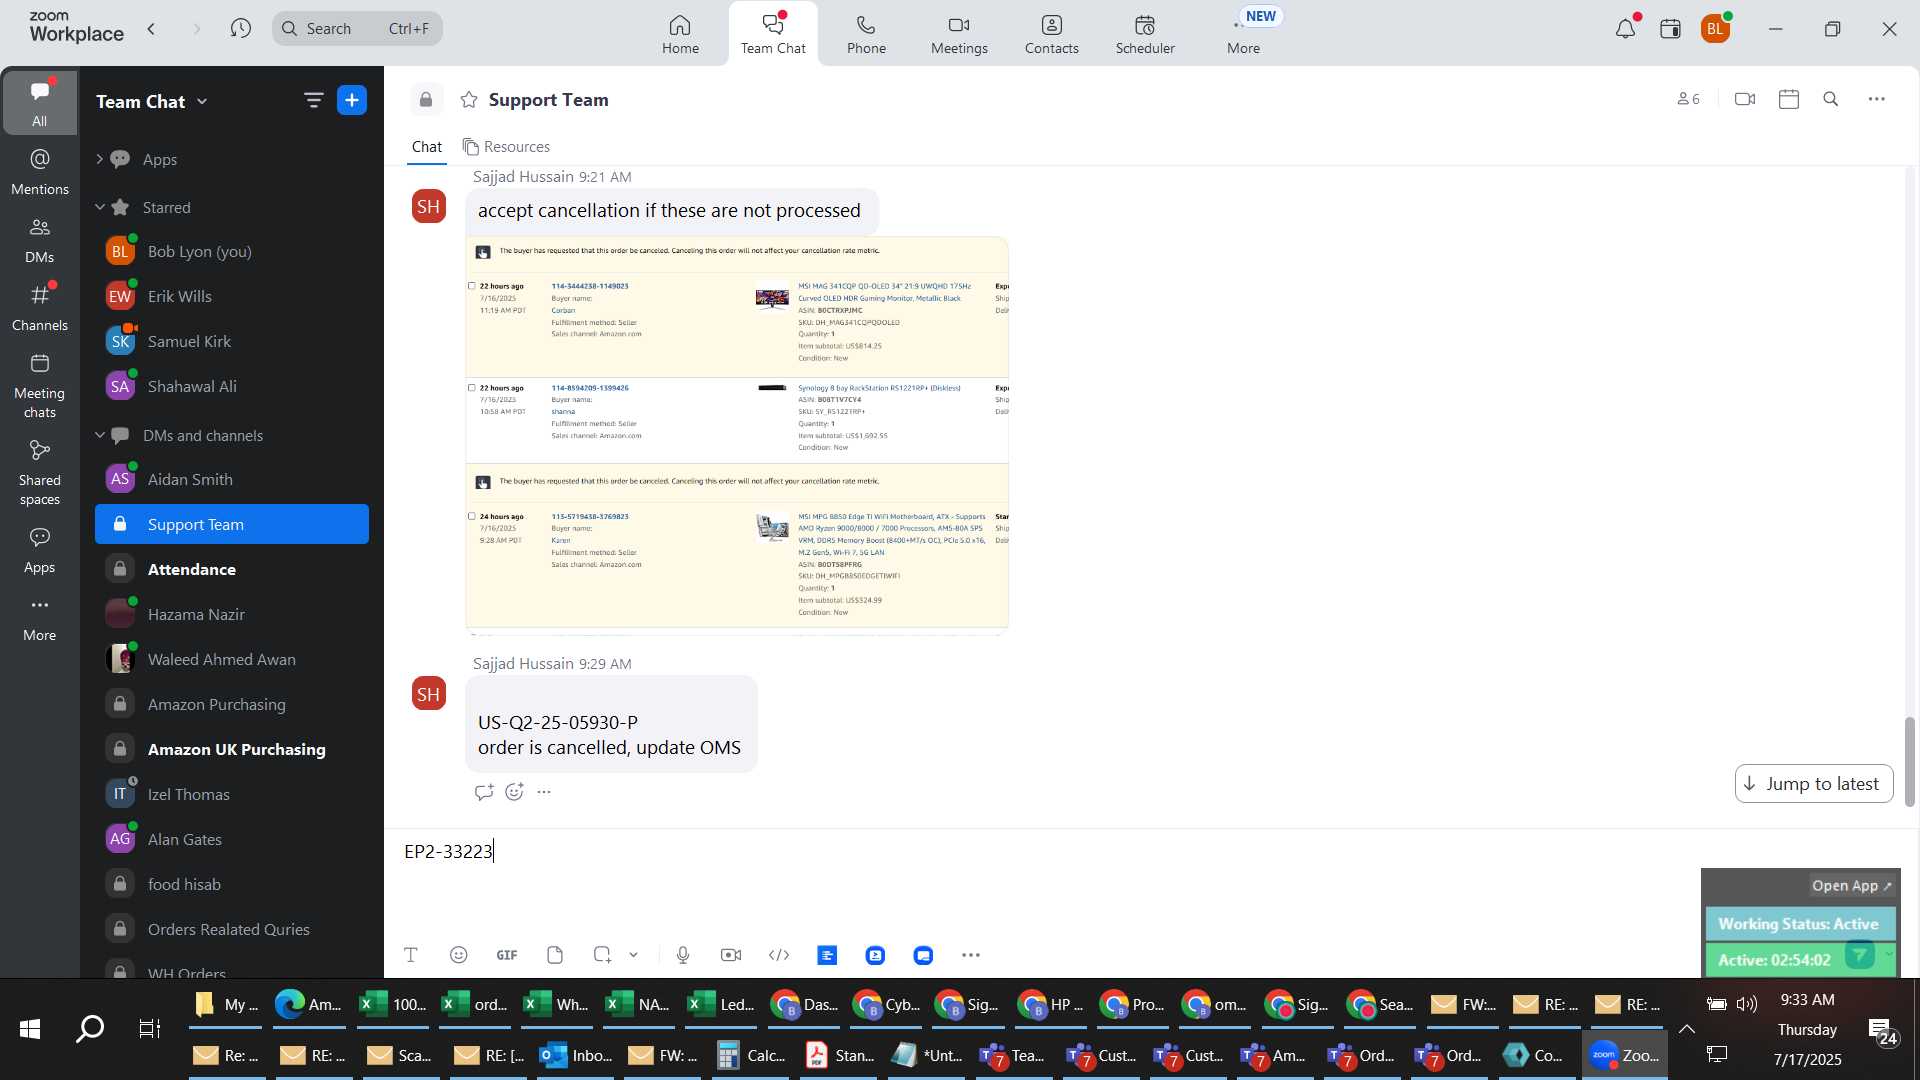
Task: Switch to the Home tab
Action: [x=680, y=34]
